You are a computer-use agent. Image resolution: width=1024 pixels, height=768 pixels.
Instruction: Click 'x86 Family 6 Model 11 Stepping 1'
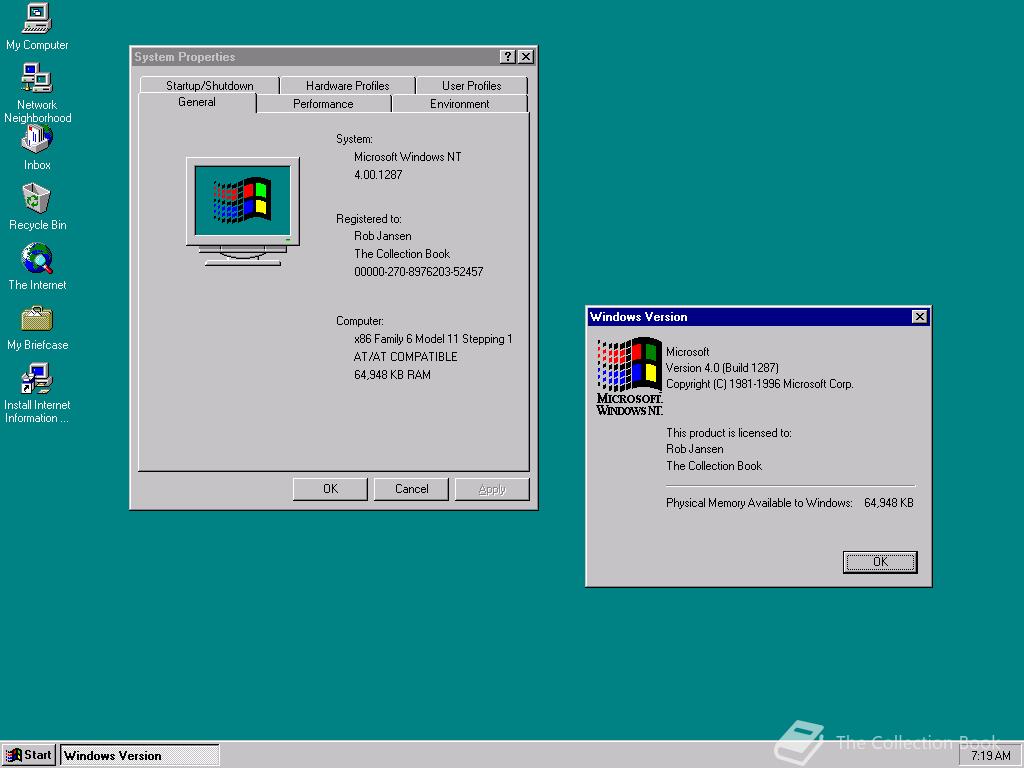click(x=433, y=339)
